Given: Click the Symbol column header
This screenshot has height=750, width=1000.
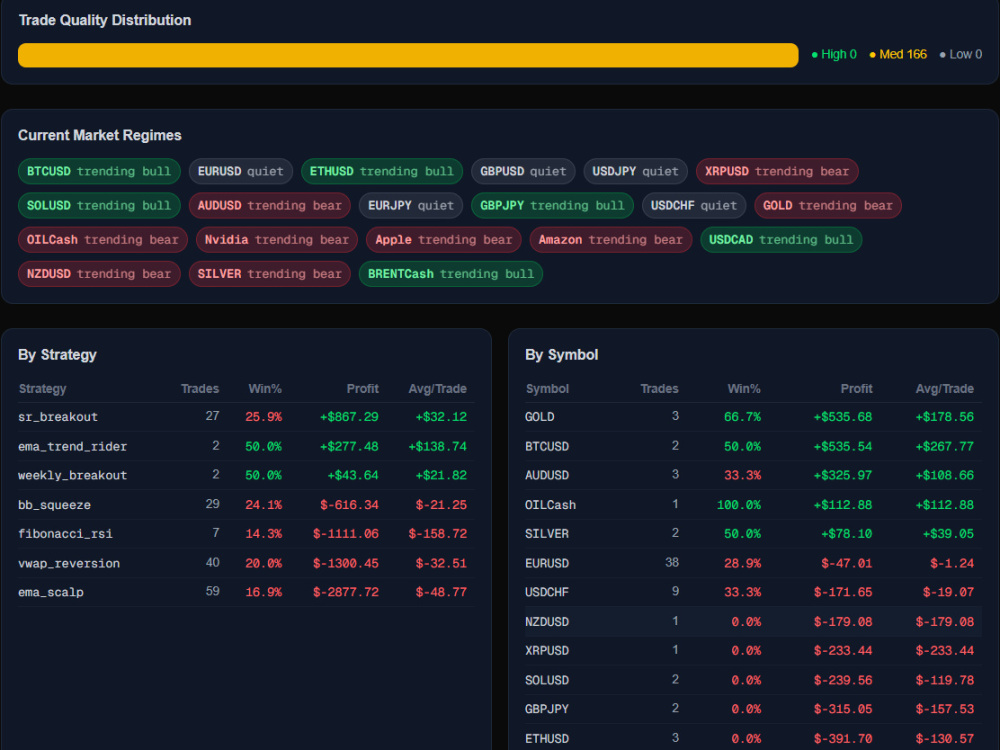Looking at the screenshot, I should pos(547,388).
